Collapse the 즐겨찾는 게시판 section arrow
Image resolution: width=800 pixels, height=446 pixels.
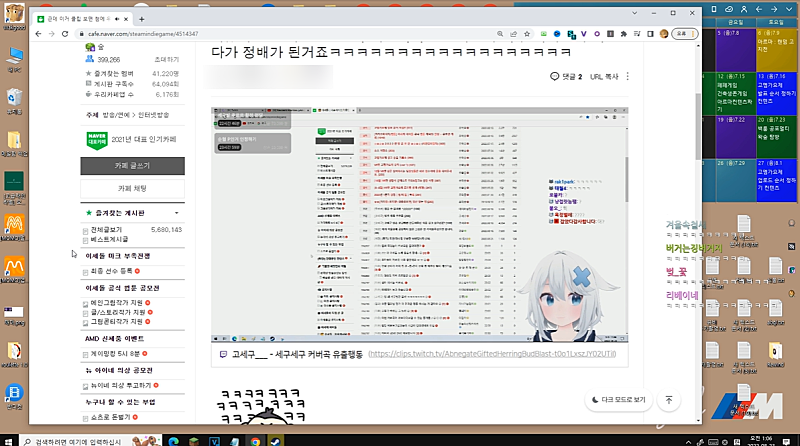coord(176,213)
